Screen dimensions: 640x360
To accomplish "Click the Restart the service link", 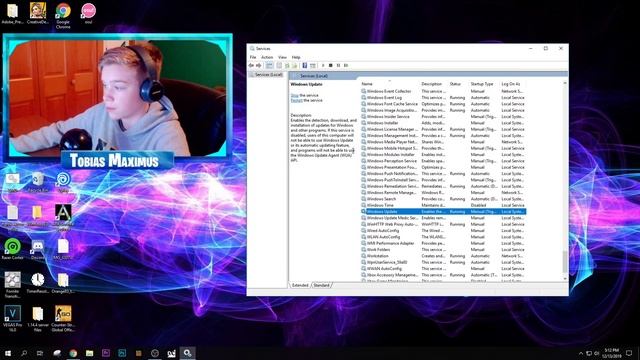I will click(x=297, y=100).
